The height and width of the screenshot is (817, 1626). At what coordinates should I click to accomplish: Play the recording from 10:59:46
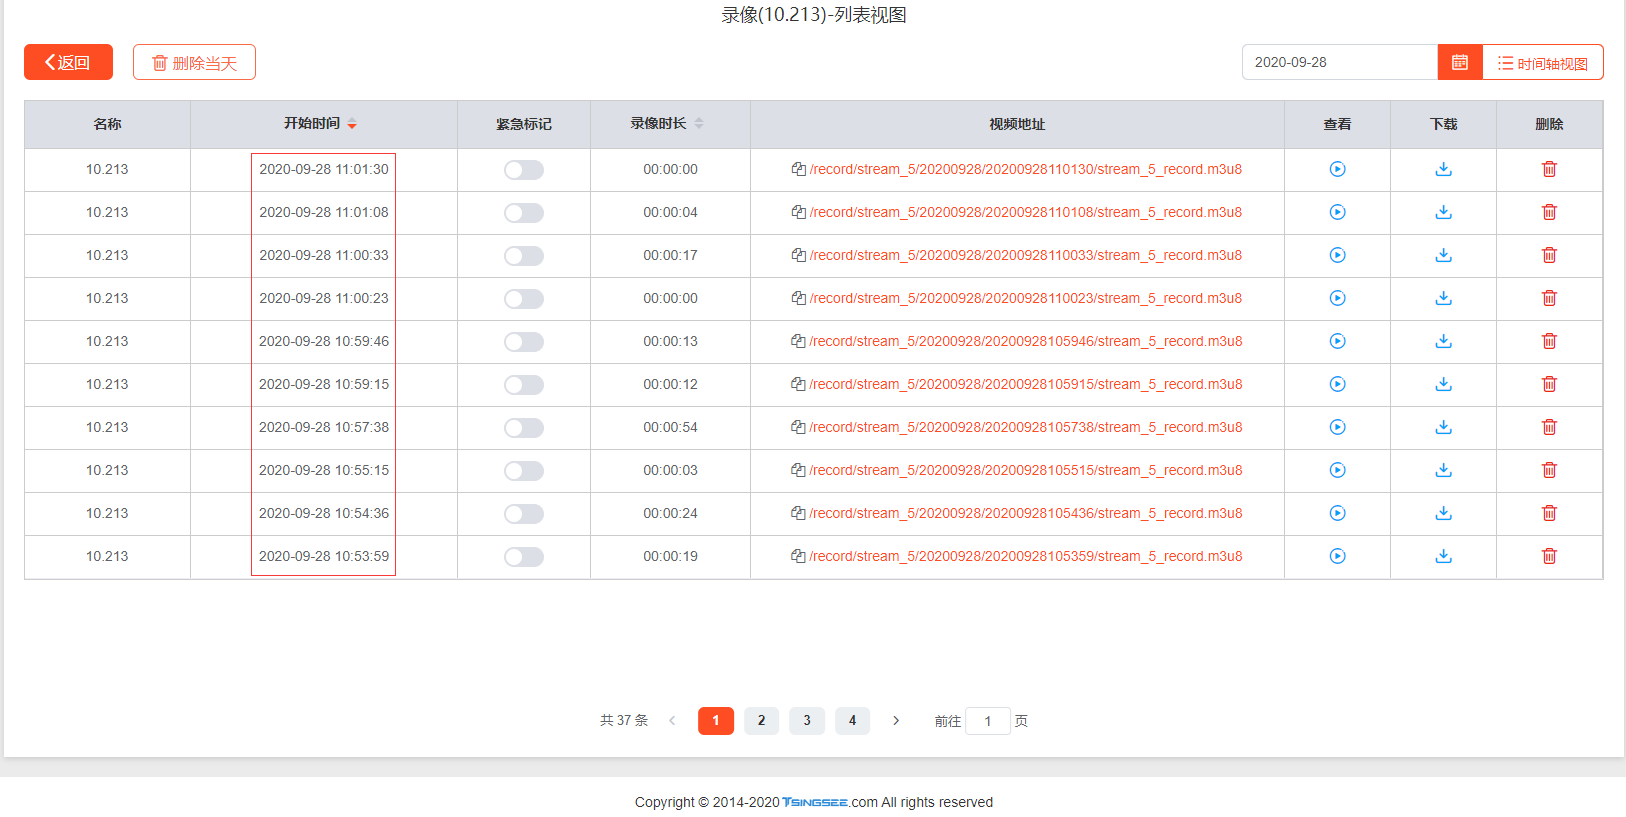(1337, 341)
